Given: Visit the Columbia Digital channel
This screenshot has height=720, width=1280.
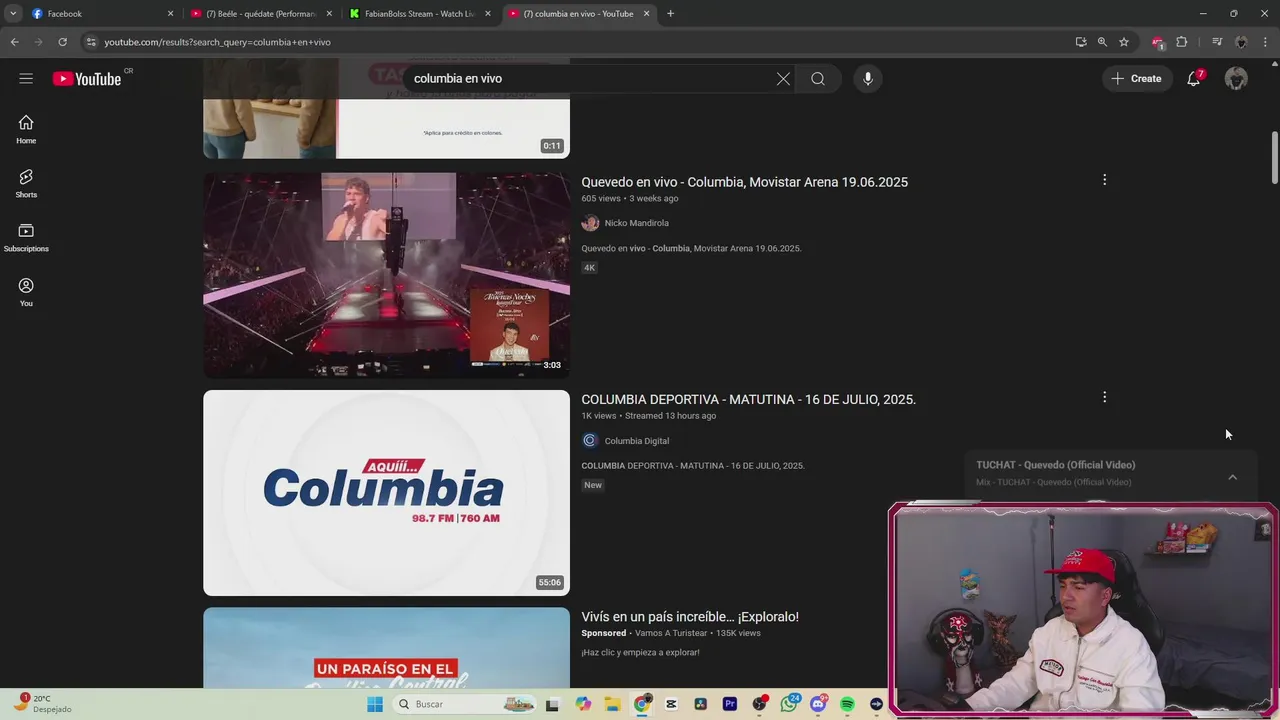Looking at the screenshot, I should click(637, 441).
